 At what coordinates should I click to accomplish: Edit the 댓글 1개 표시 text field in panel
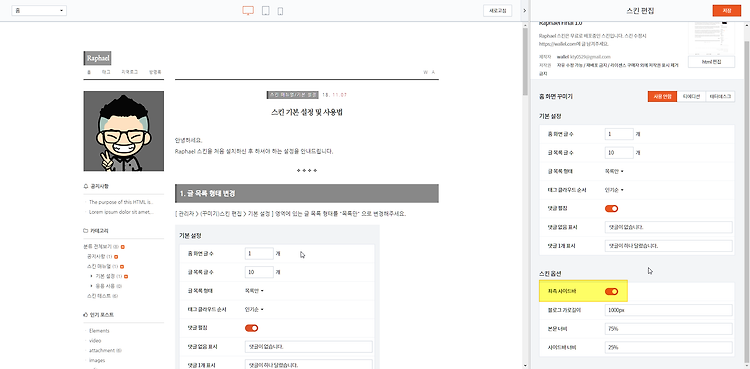[669, 246]
